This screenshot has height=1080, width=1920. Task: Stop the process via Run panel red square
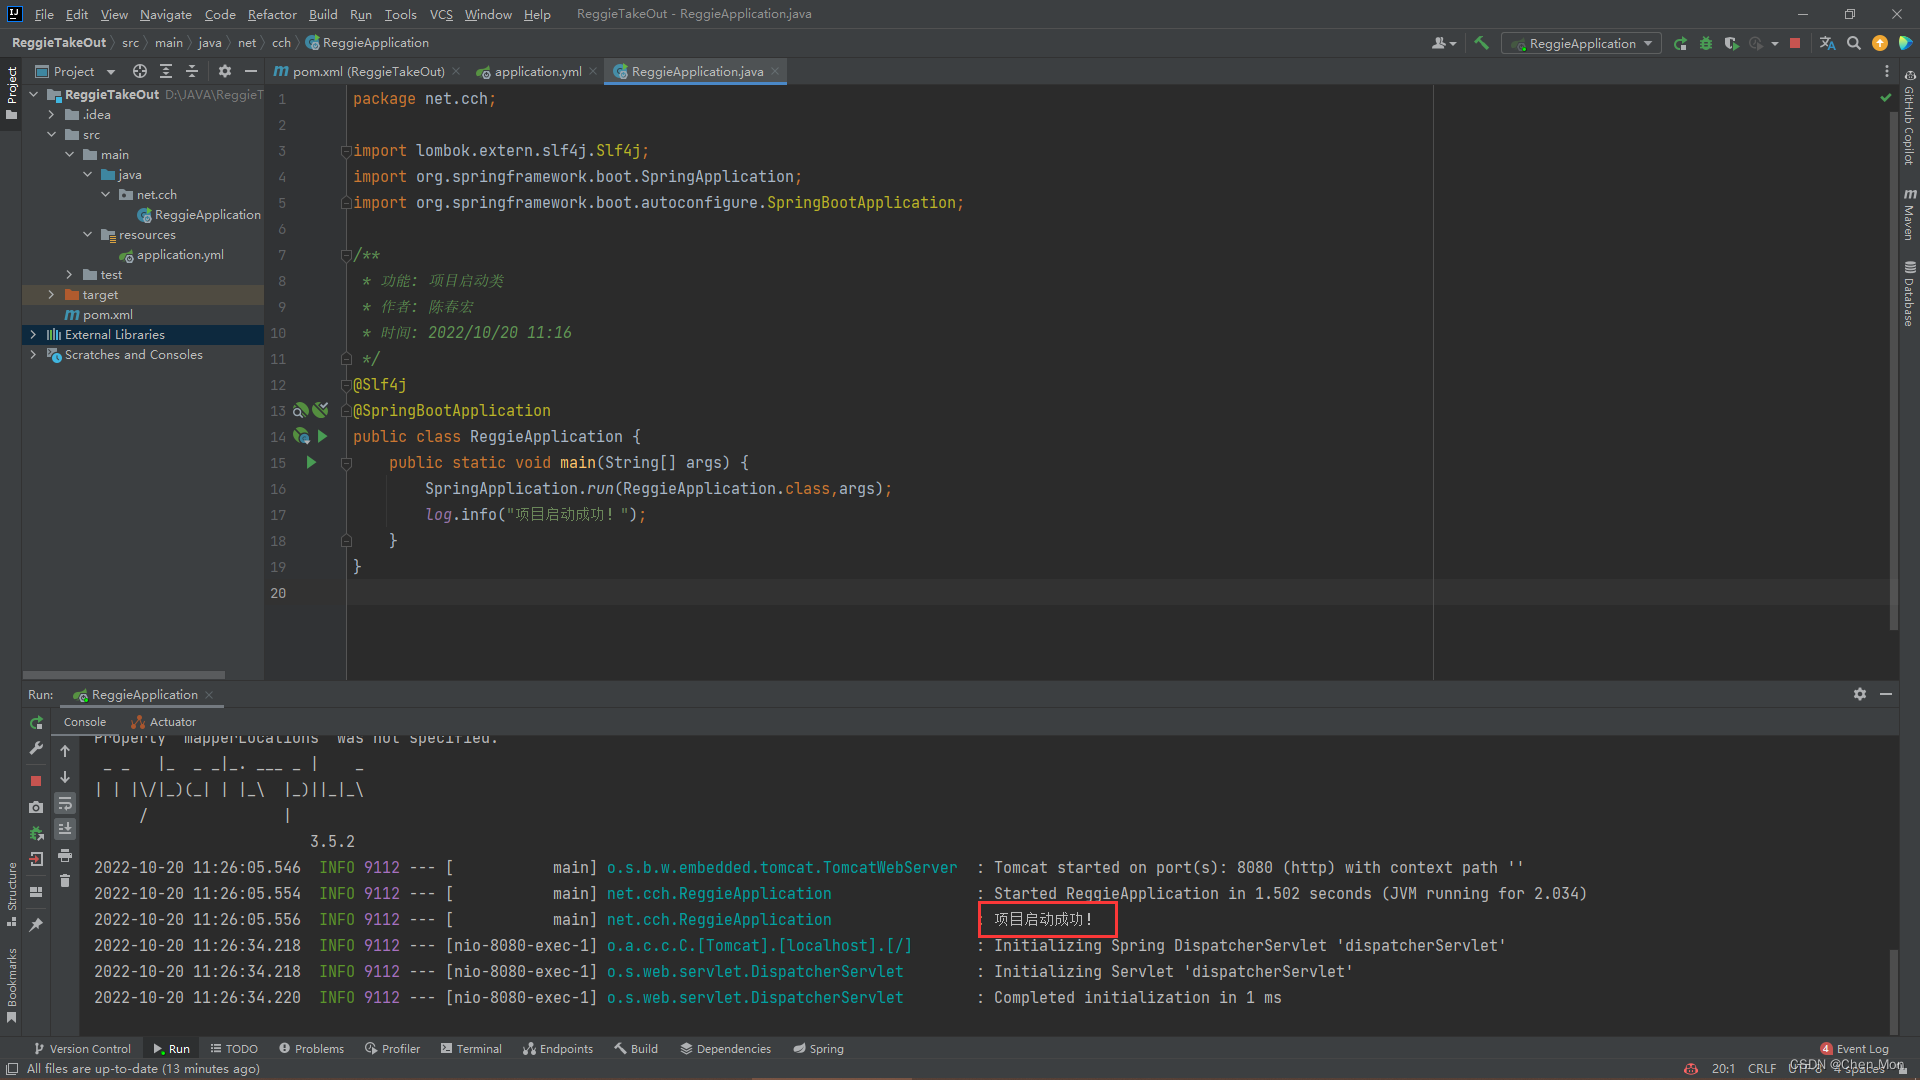click(x=36, y=780)
